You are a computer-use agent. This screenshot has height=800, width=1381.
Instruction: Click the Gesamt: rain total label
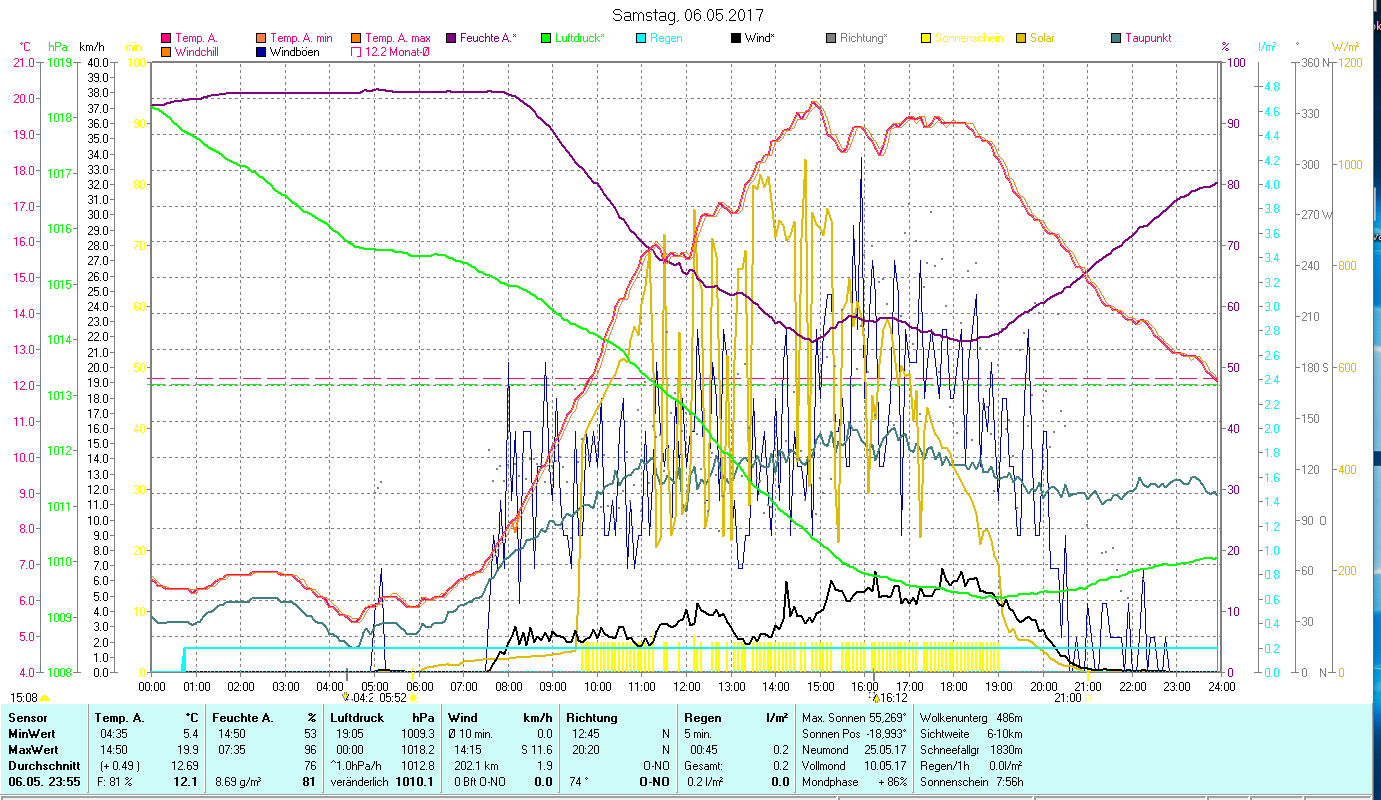[704, 766]
